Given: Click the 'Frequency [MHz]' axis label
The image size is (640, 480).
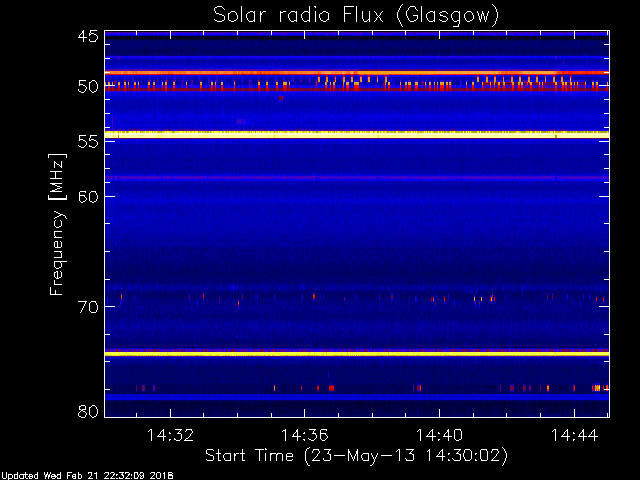Looking at the screenshot, I should [57, 224].
